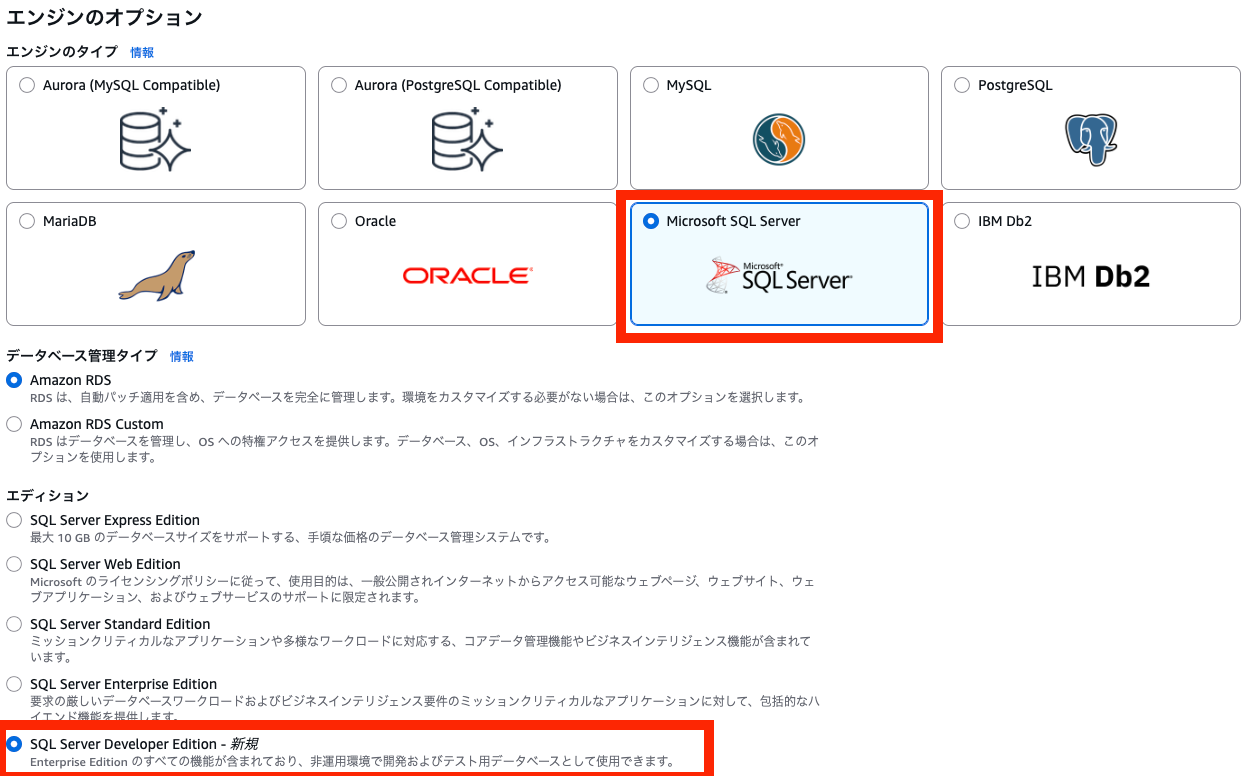1256x776 pixels.
Task: Click the エンジンのオプション heading
Action: [104, 17]
